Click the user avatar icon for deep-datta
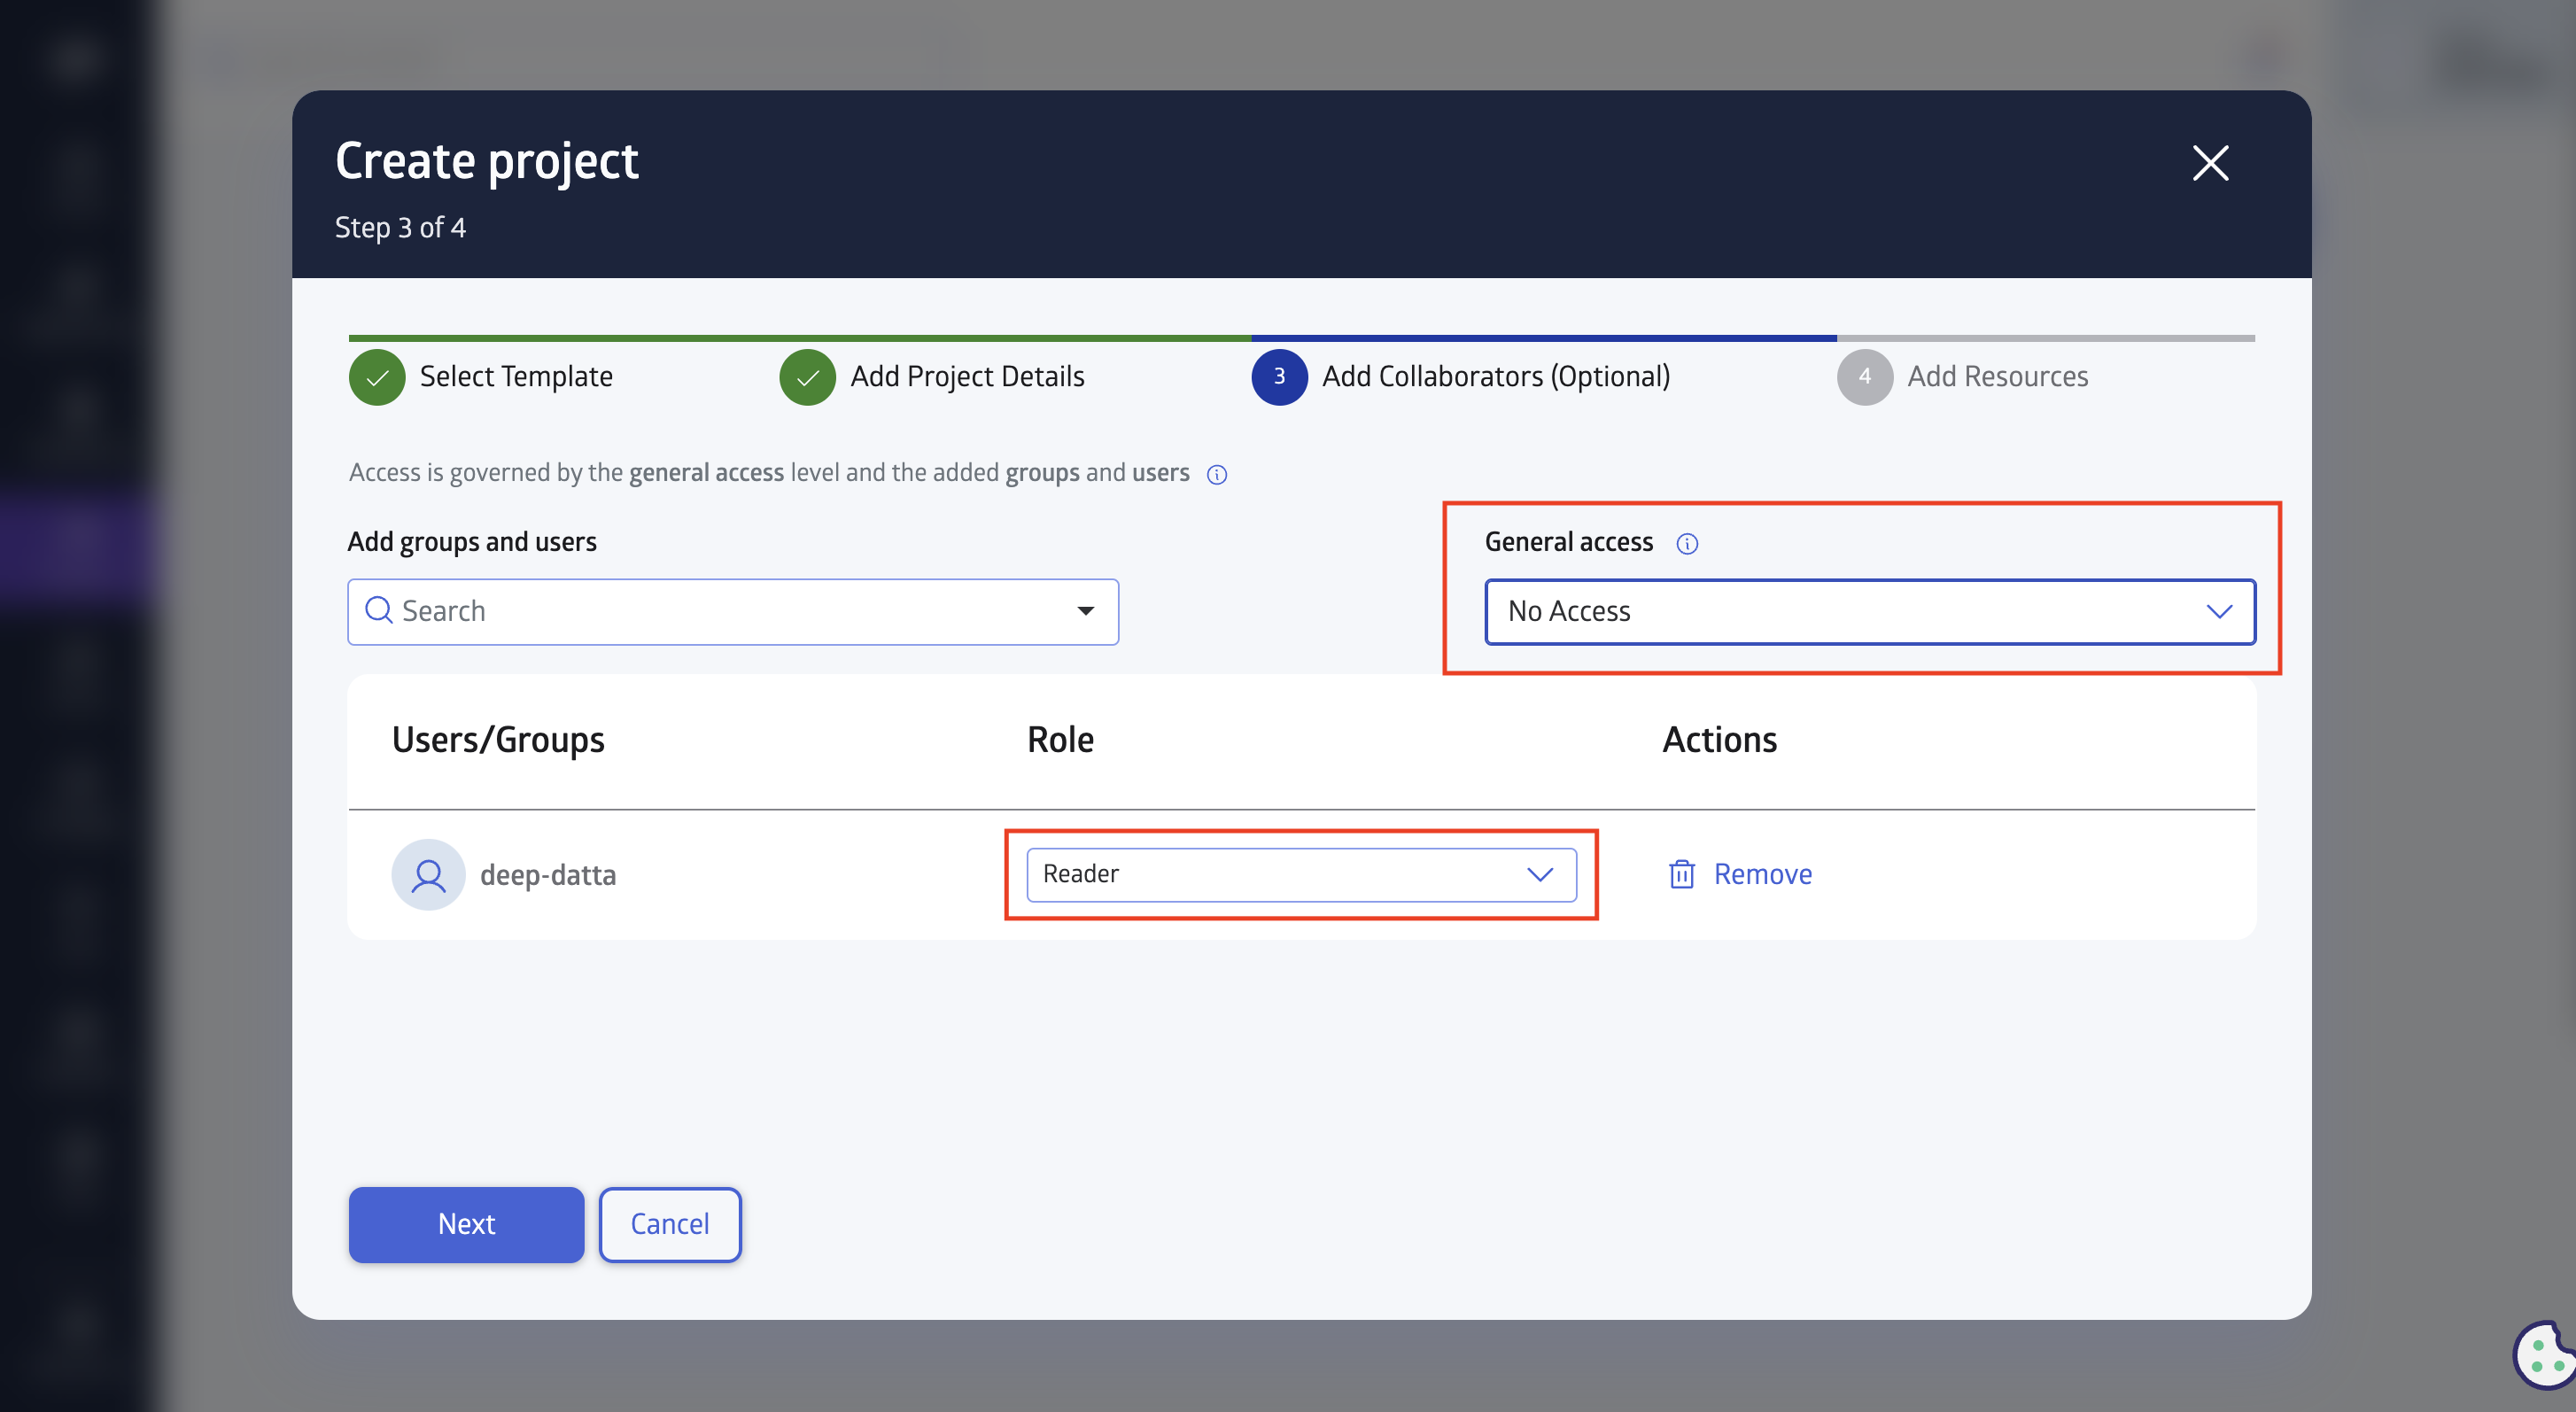This screenshot has width=2576, height=1412. pyautogui.click(x=430, y=873)
